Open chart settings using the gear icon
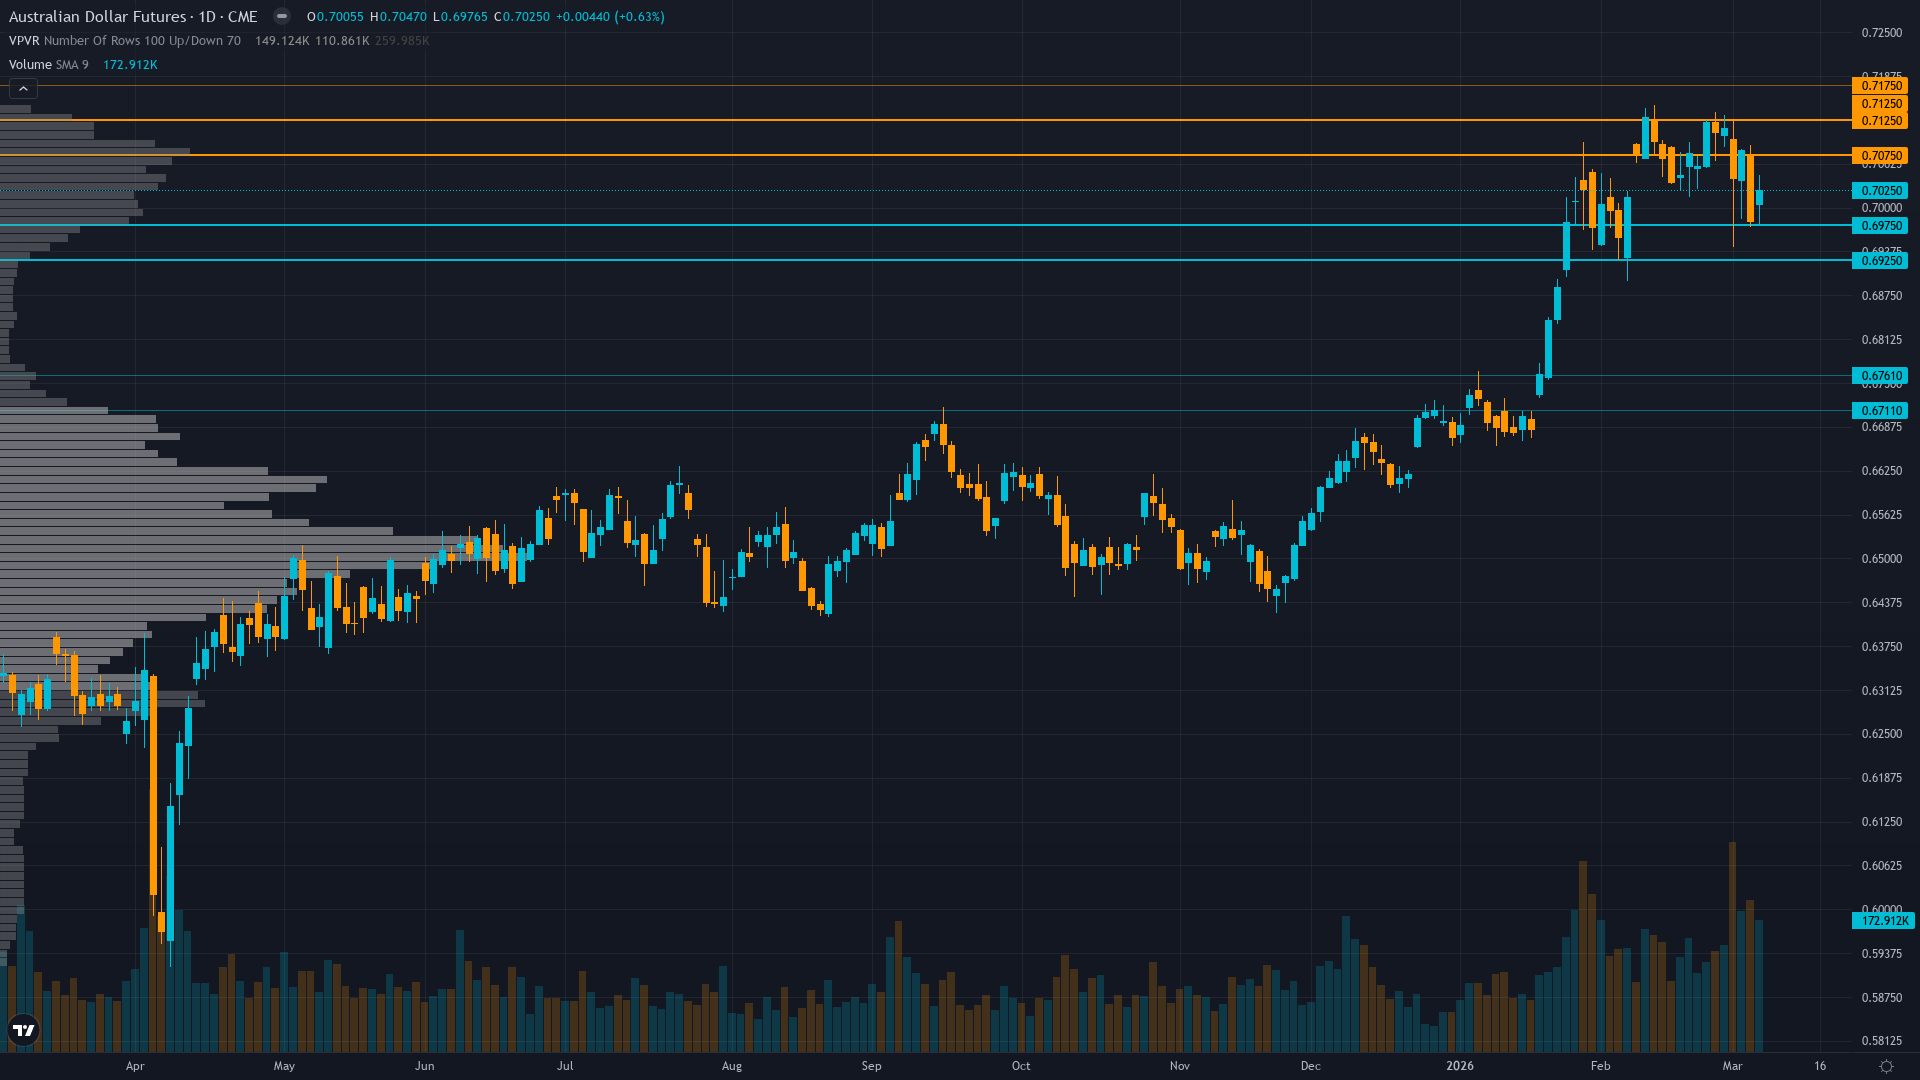Image resolution: width=1920 pixels, height=1080 pixels. tap(1887, 1066)
